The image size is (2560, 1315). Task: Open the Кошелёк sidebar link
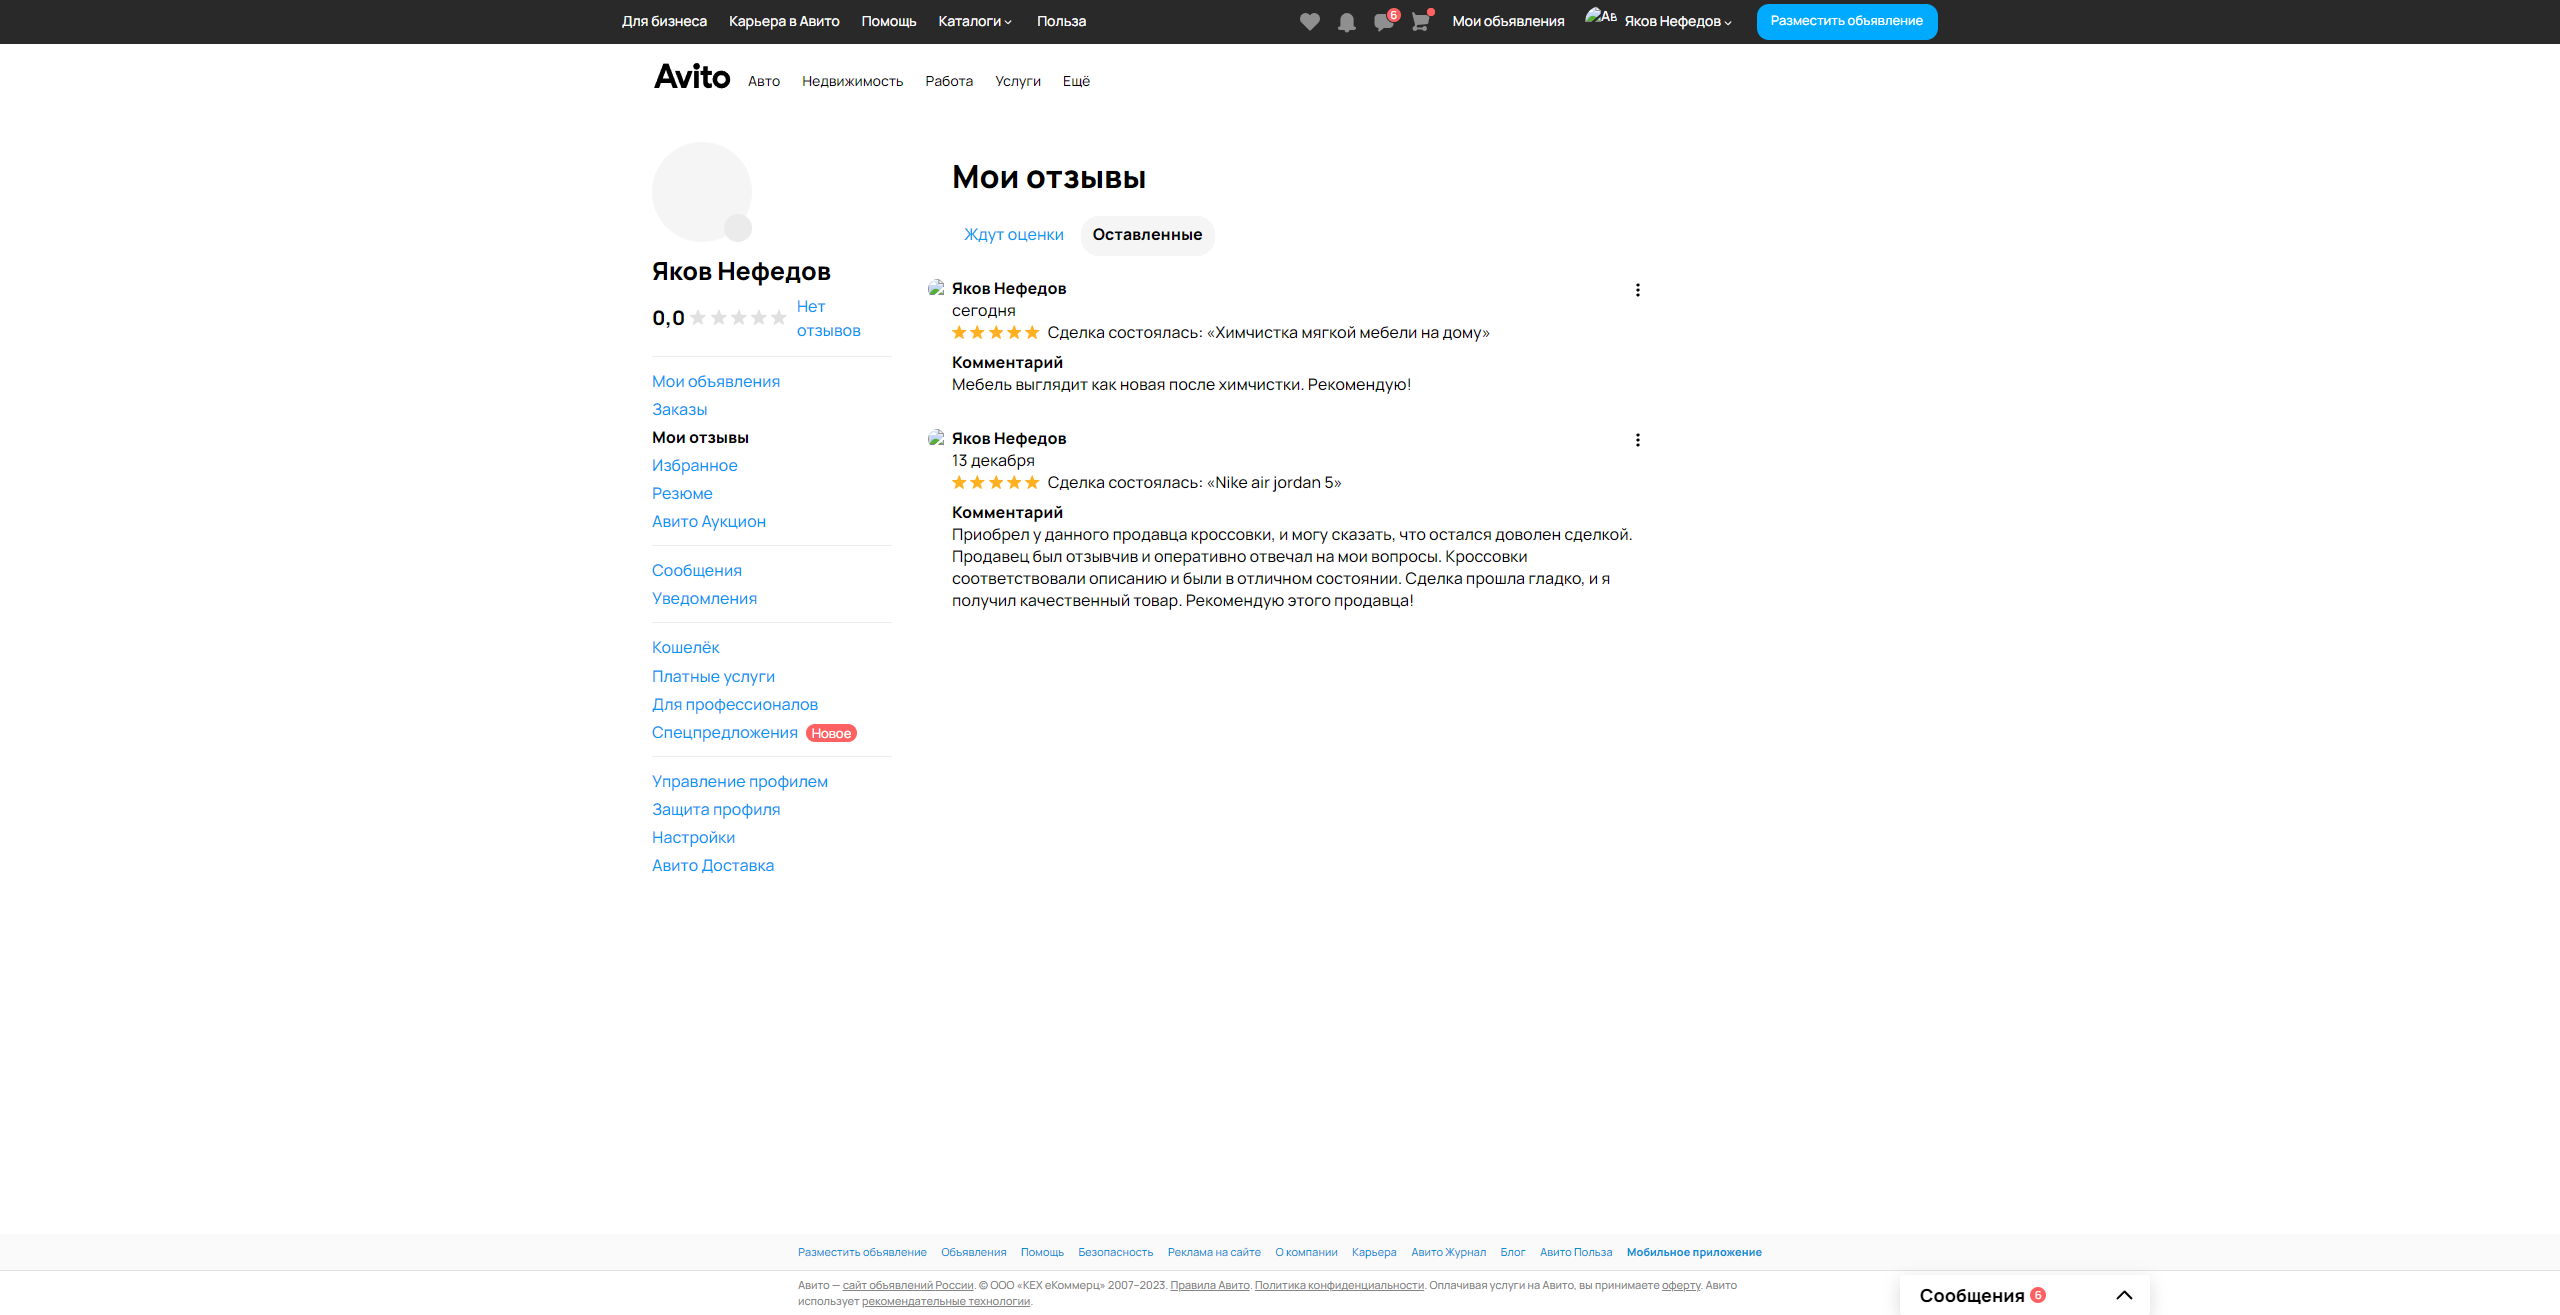685,648
